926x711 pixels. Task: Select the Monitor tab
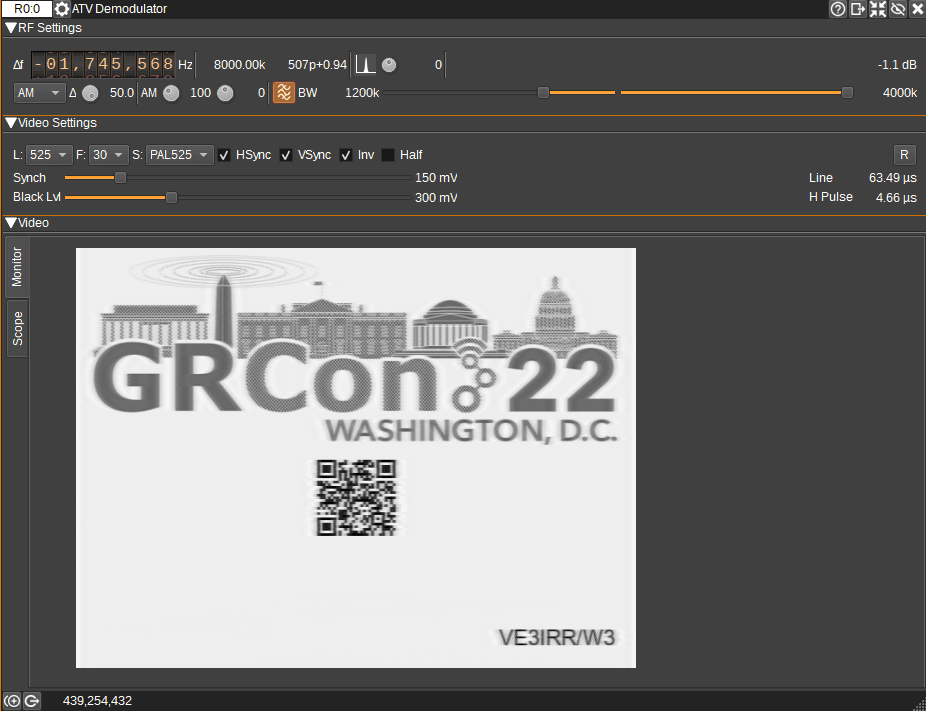[17, 267]
